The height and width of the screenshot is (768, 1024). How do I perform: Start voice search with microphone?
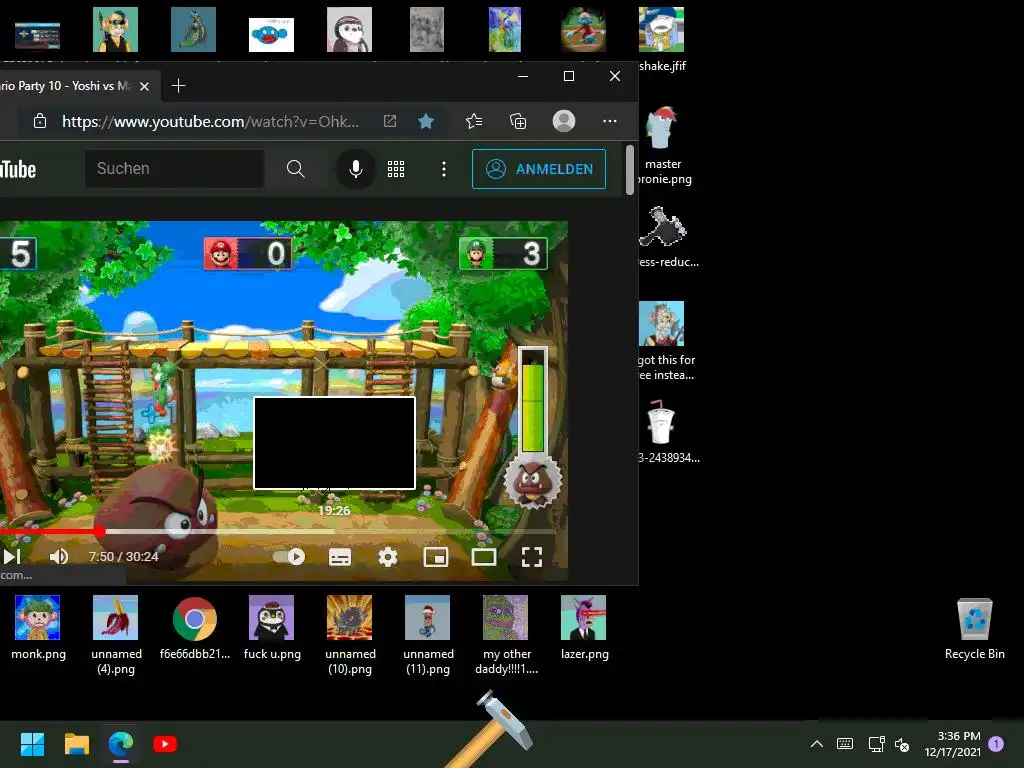355,169
